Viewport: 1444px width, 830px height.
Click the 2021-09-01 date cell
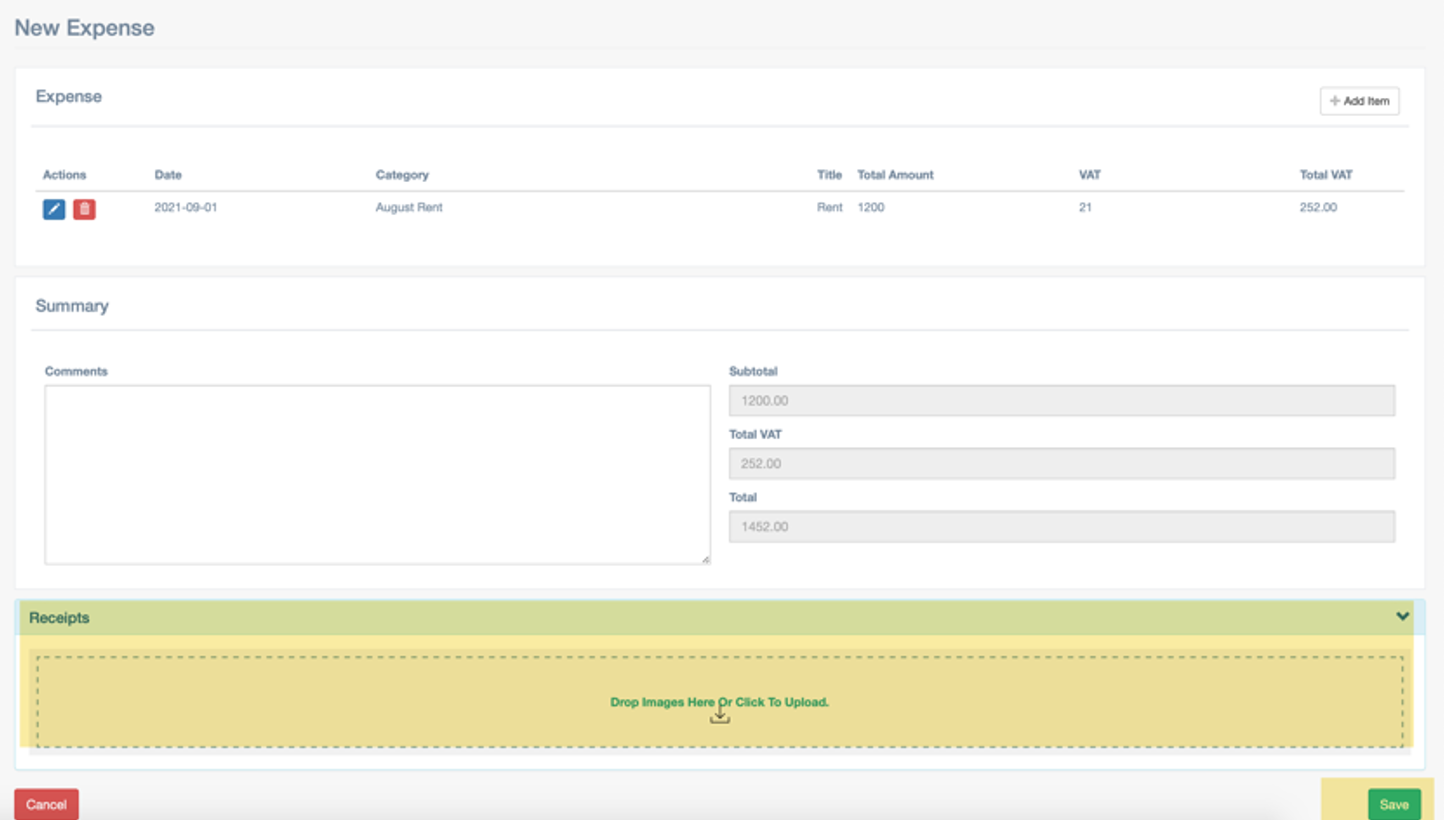coord(185,208)
